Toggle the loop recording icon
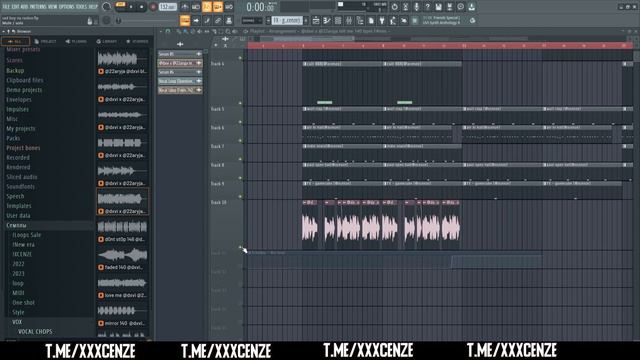 229,7
